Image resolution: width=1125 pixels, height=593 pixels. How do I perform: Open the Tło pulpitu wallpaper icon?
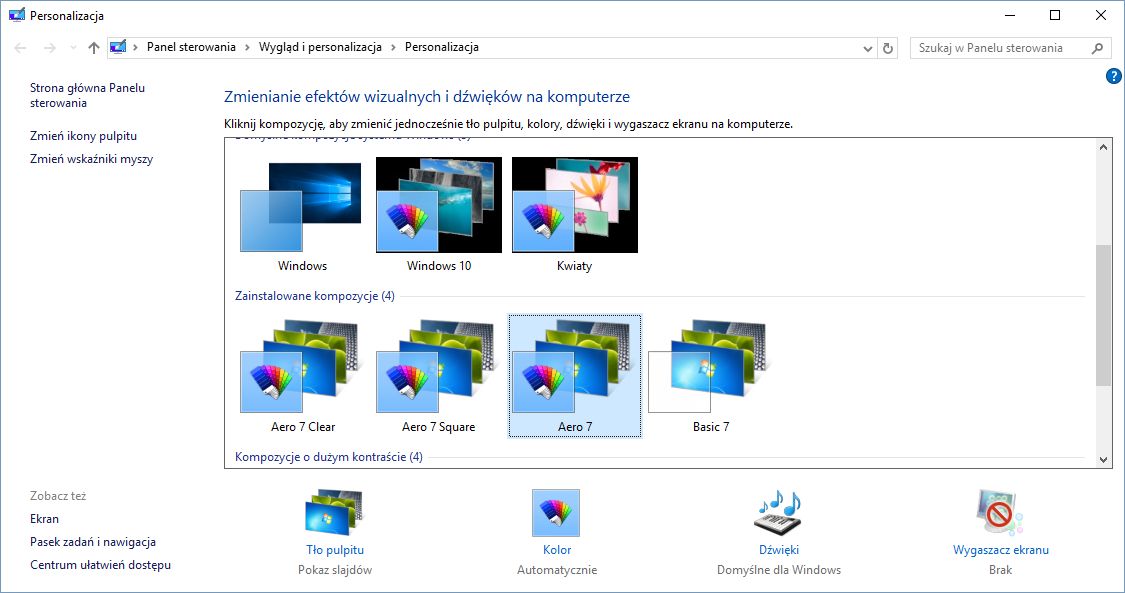(334, 512)
